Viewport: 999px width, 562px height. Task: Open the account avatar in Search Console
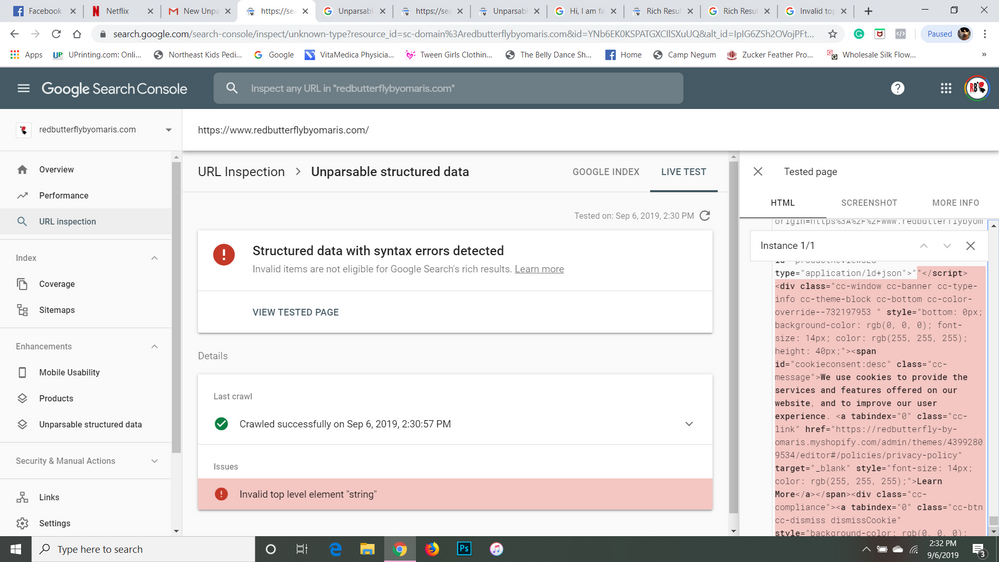(x=977, y=88)
